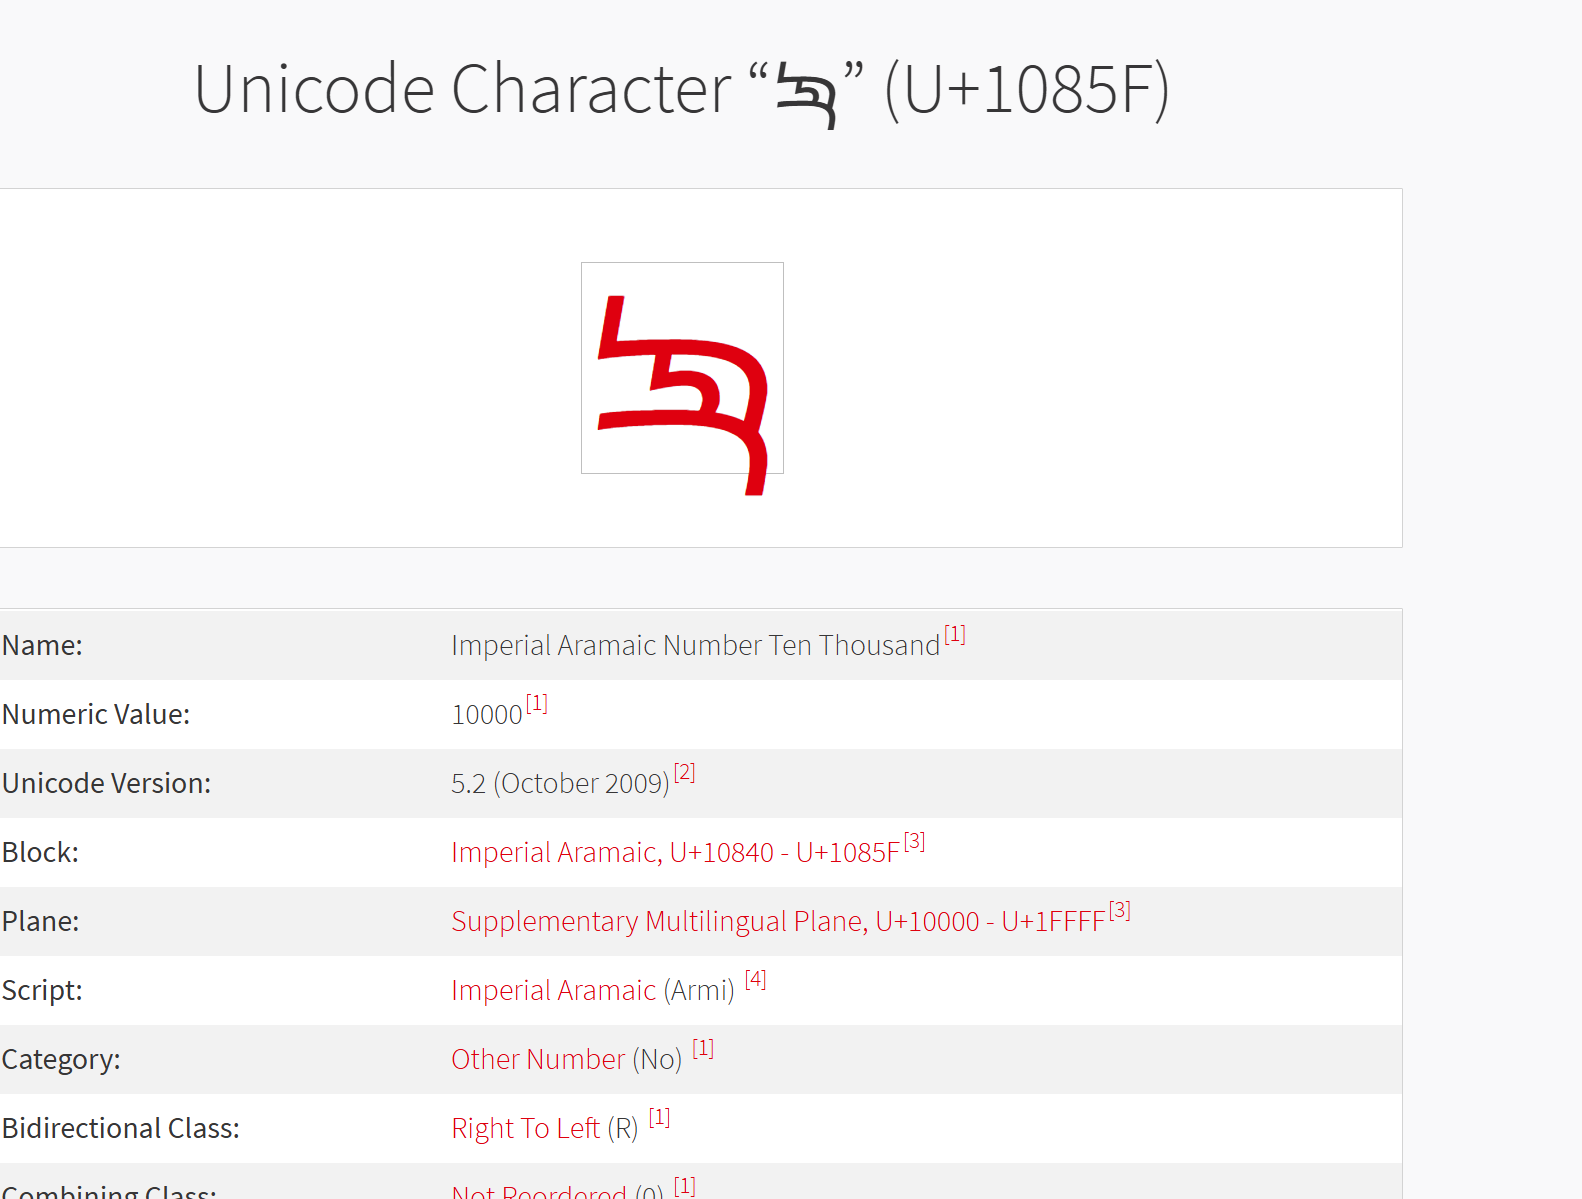Click the Unicode Character U+1085F page heading
Viewport: 1582px width, 1199px height.
point(681,90)
